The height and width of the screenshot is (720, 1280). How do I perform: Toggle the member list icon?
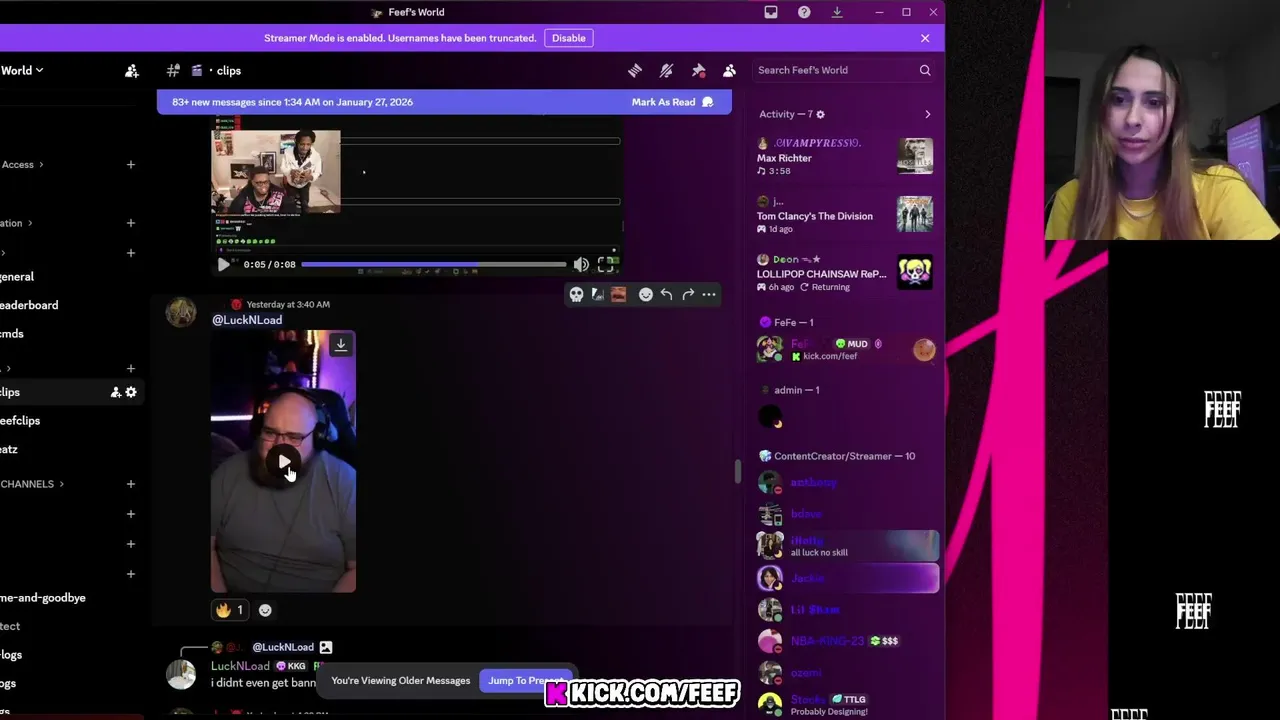[729, 70]
